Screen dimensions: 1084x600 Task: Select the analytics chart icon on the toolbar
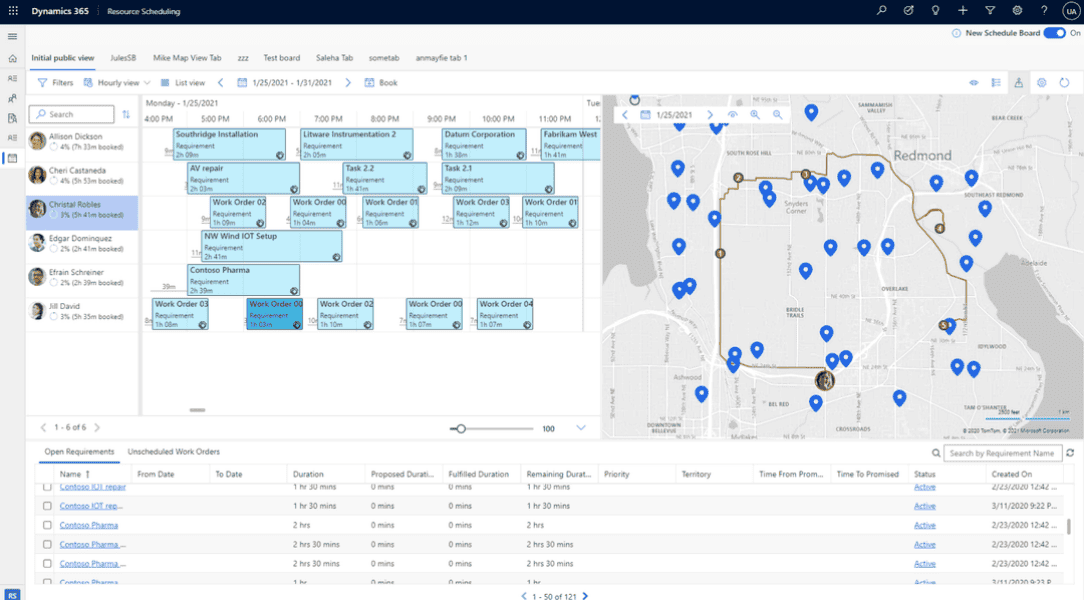[x=1018, y=82]
